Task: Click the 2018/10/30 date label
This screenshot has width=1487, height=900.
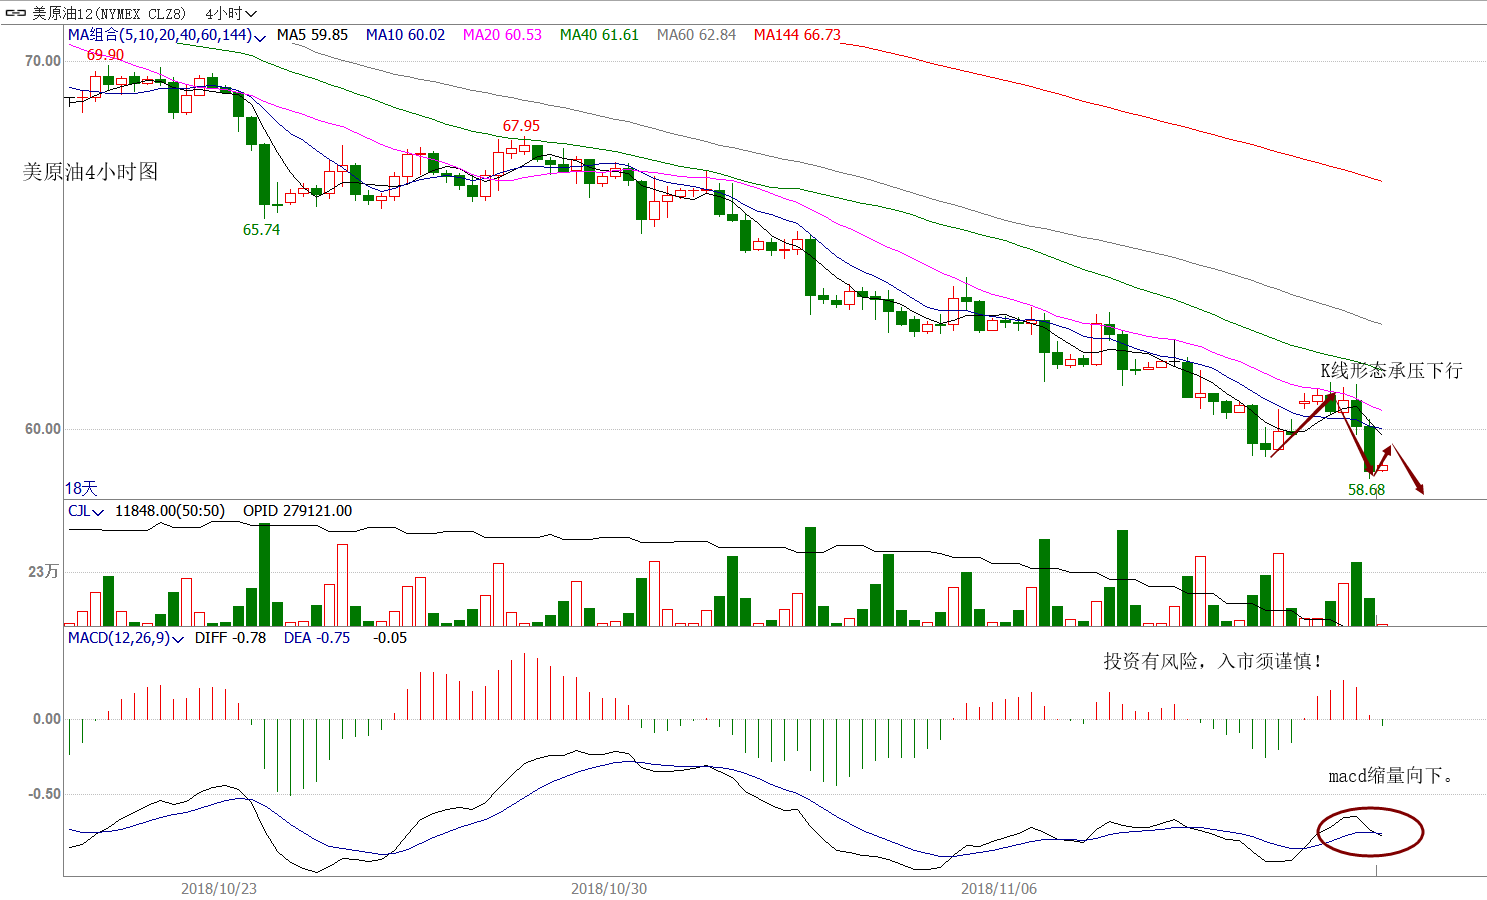Action: coord(609,889)
